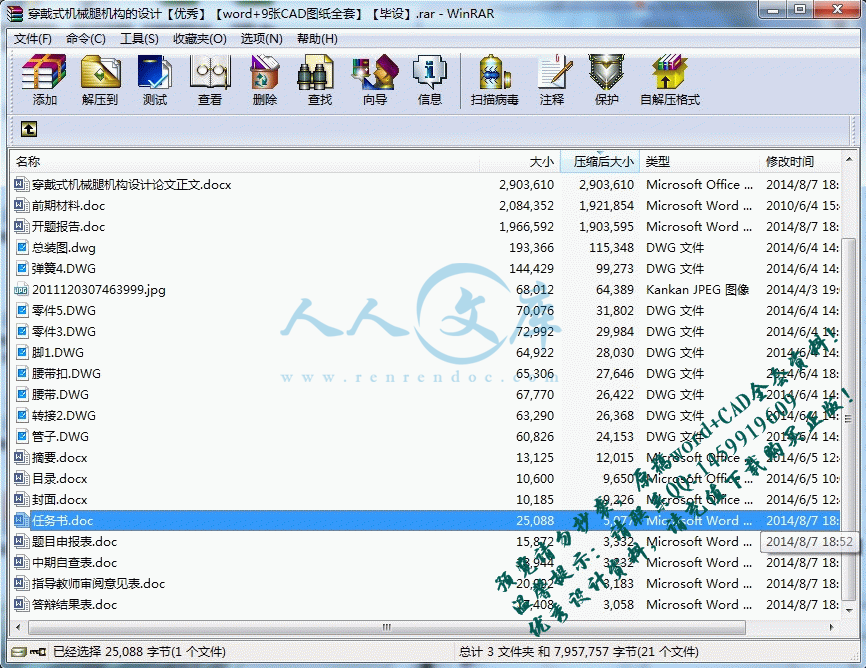Sort by 修改时间 column header
Screen dimensions: 866x668
coord(800,161)
